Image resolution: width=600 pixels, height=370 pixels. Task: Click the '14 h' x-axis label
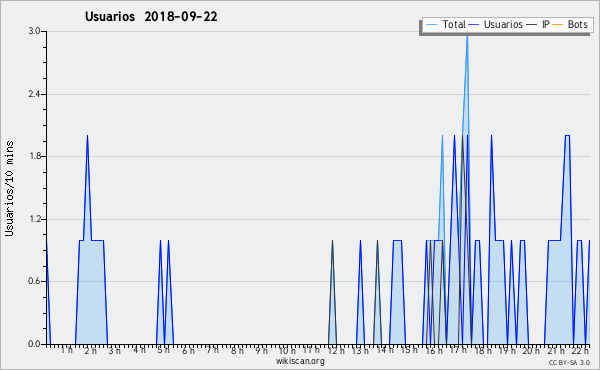[x=385, y=350]
